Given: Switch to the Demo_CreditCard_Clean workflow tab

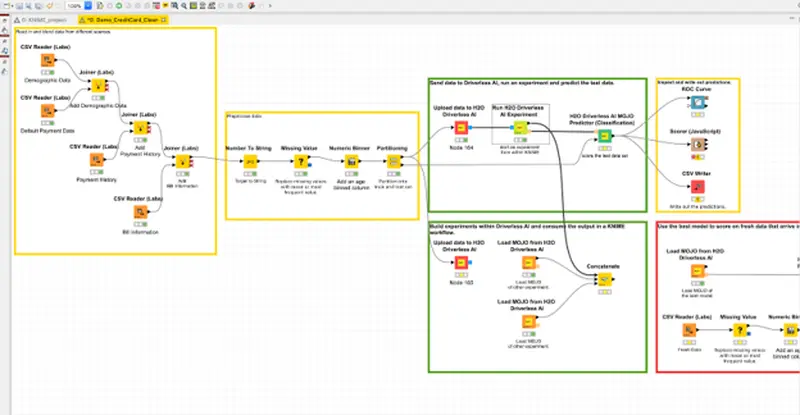Looking at the screenshot, I should click(122, 20).
